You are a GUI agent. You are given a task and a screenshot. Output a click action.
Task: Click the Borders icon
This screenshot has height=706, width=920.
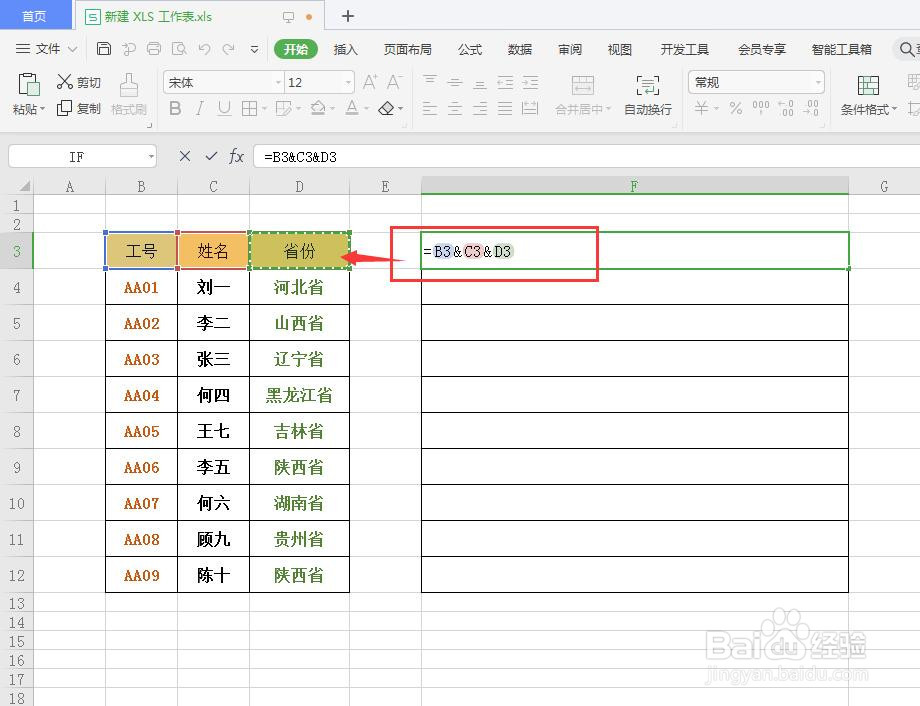tap(249, 108)
